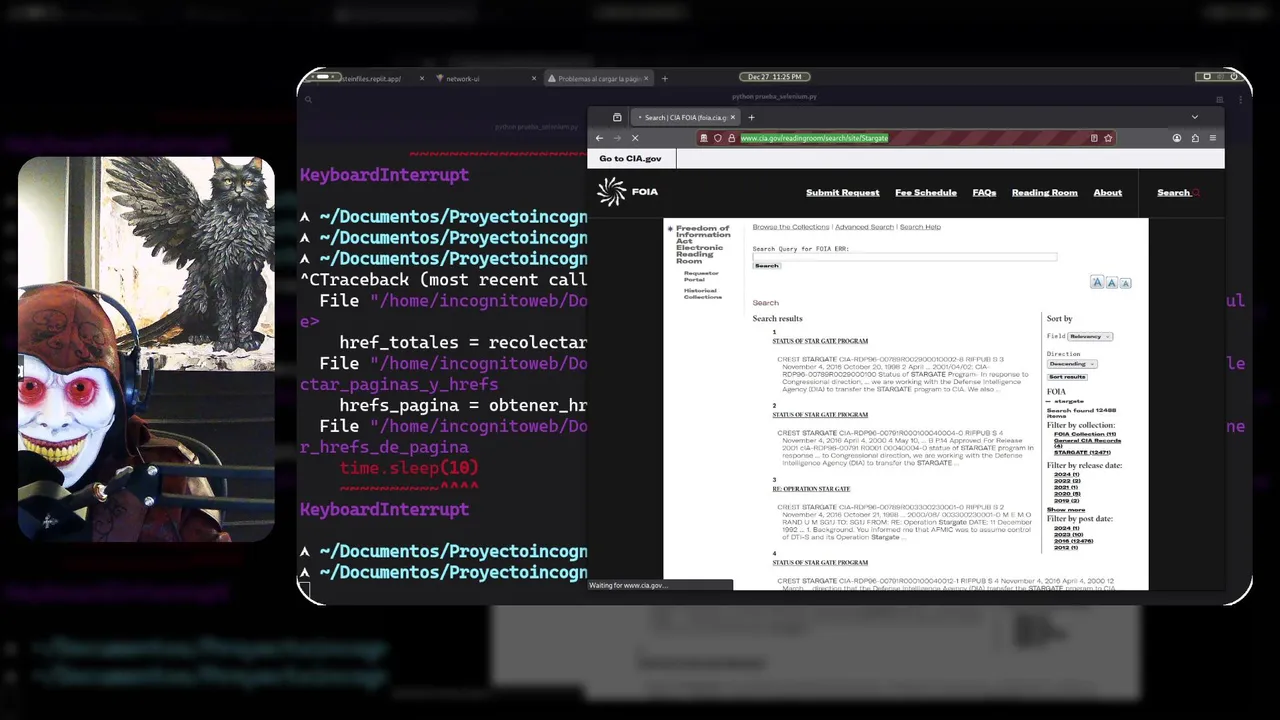Open About in FOIA navigation
This screenshot has width=1280, height=720.
(x=1107, y=193)
